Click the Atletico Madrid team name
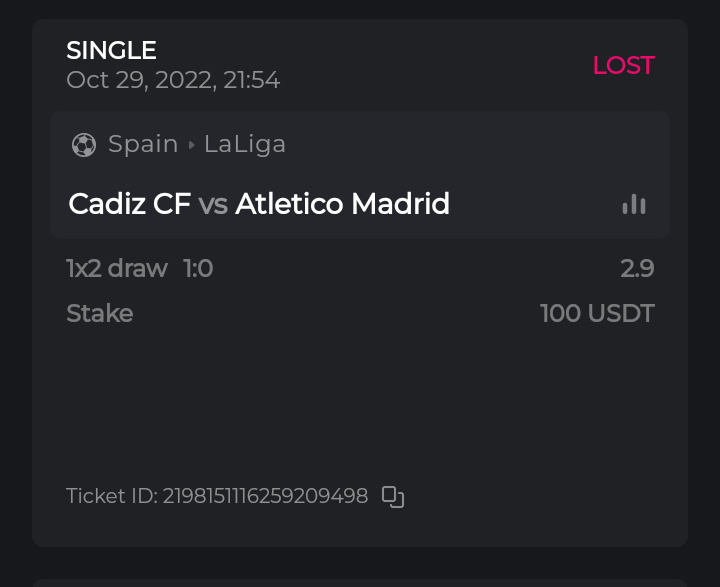Image resolution: width=720 pixels, height=587 pixels. click(x=342, y=204)
